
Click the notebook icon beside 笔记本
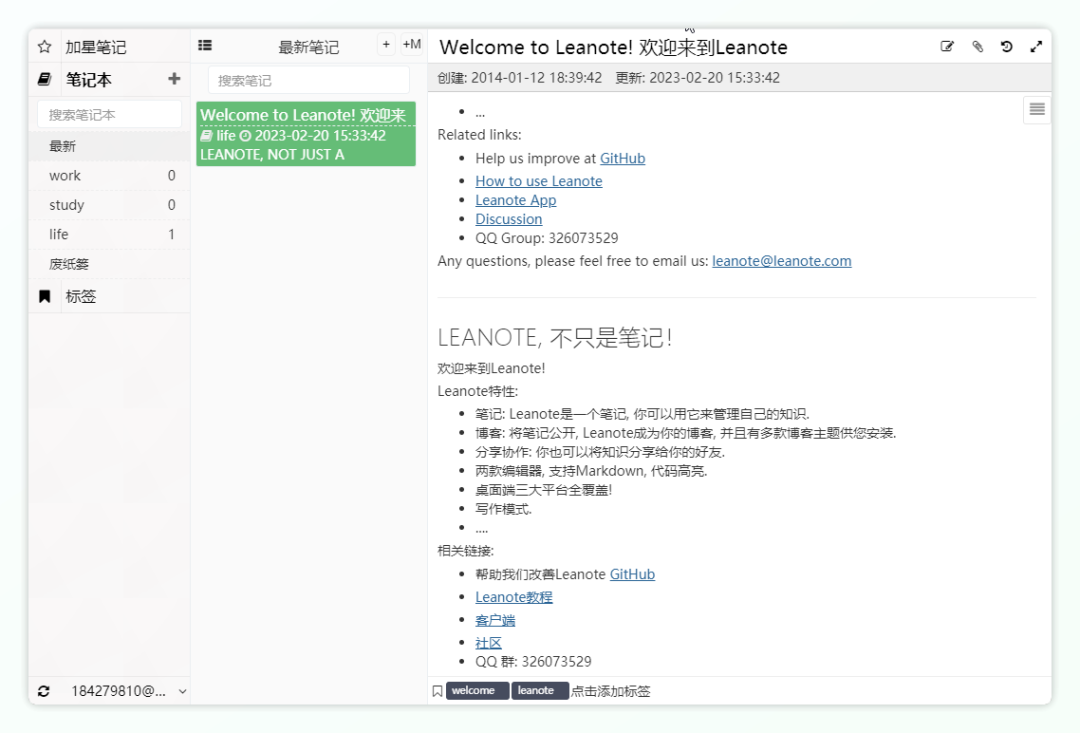tap(45, 79)
